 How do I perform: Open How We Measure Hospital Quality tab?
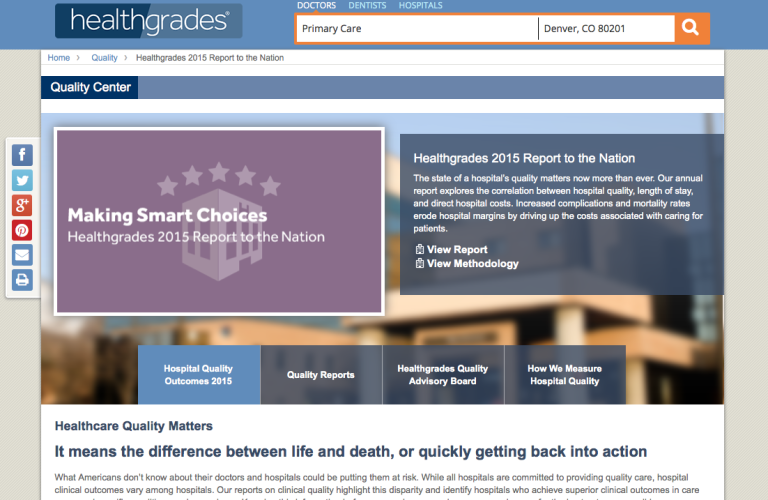[565, 375]
